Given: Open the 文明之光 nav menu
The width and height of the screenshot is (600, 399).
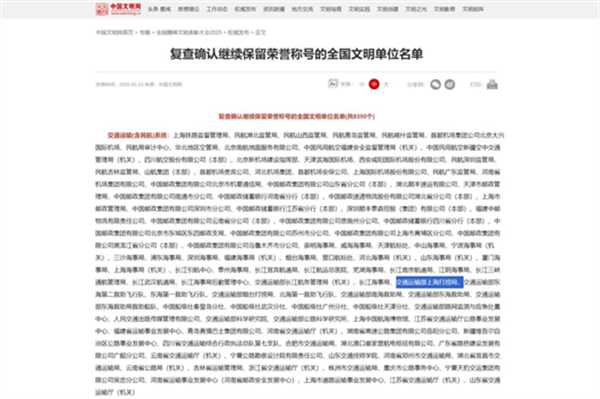Looking at the screenshot, I should click(416, 9).
